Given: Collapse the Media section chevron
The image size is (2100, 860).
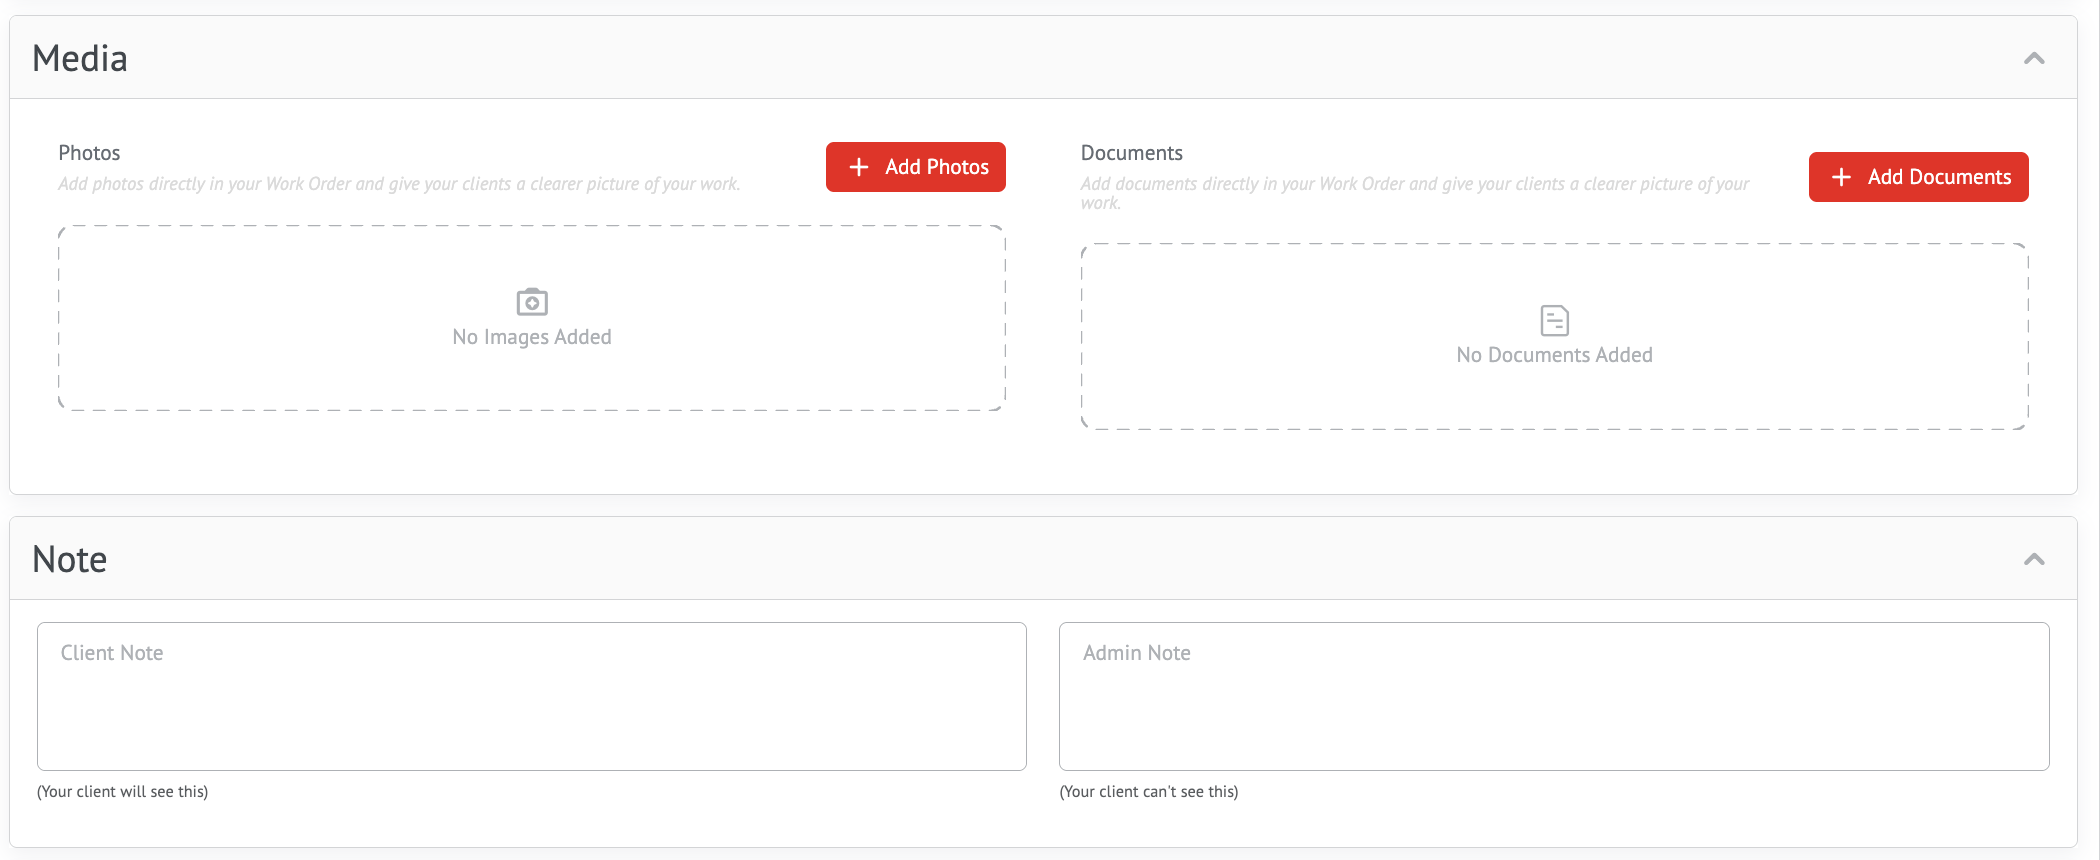Looking at the screenshot, I should (2034, 58).
